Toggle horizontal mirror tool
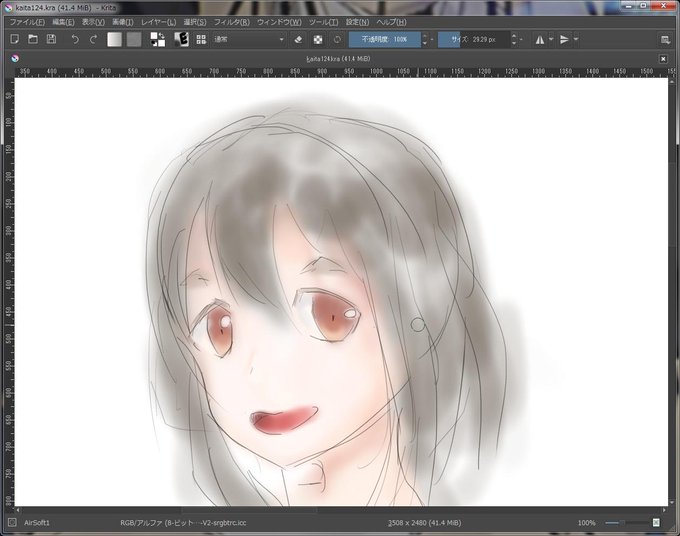Viewport: 680px width, 536px height. pos(539,39)
